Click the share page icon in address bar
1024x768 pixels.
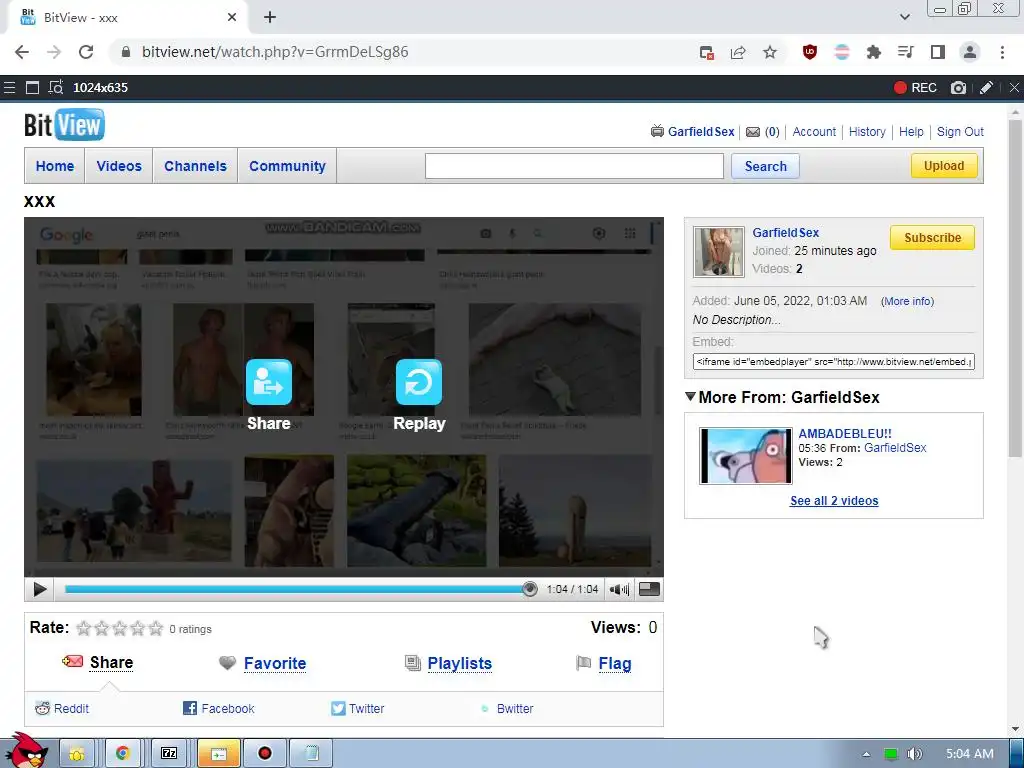point(738,52)
